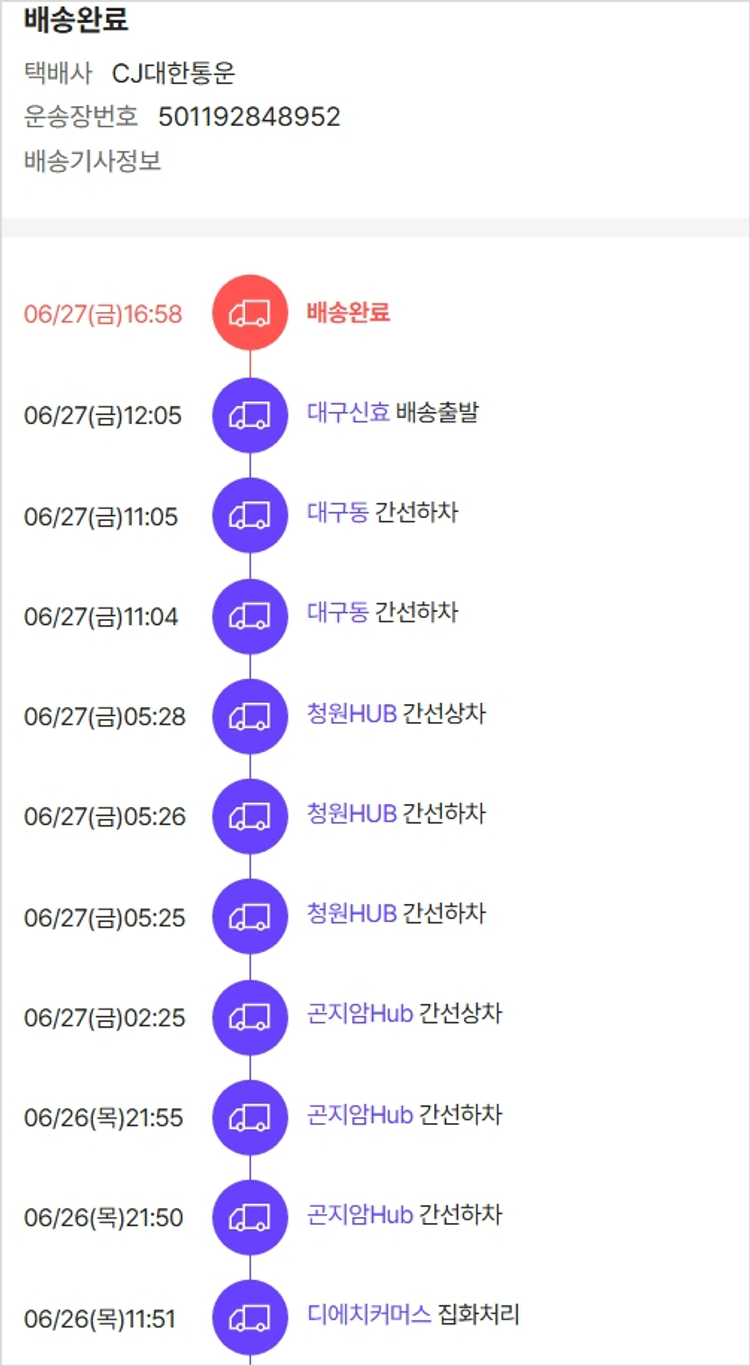Screen dimensions: 750x1366
Task: Click truck icon beside 06/27 11:05 entry
Action: [x=250, y=516]
